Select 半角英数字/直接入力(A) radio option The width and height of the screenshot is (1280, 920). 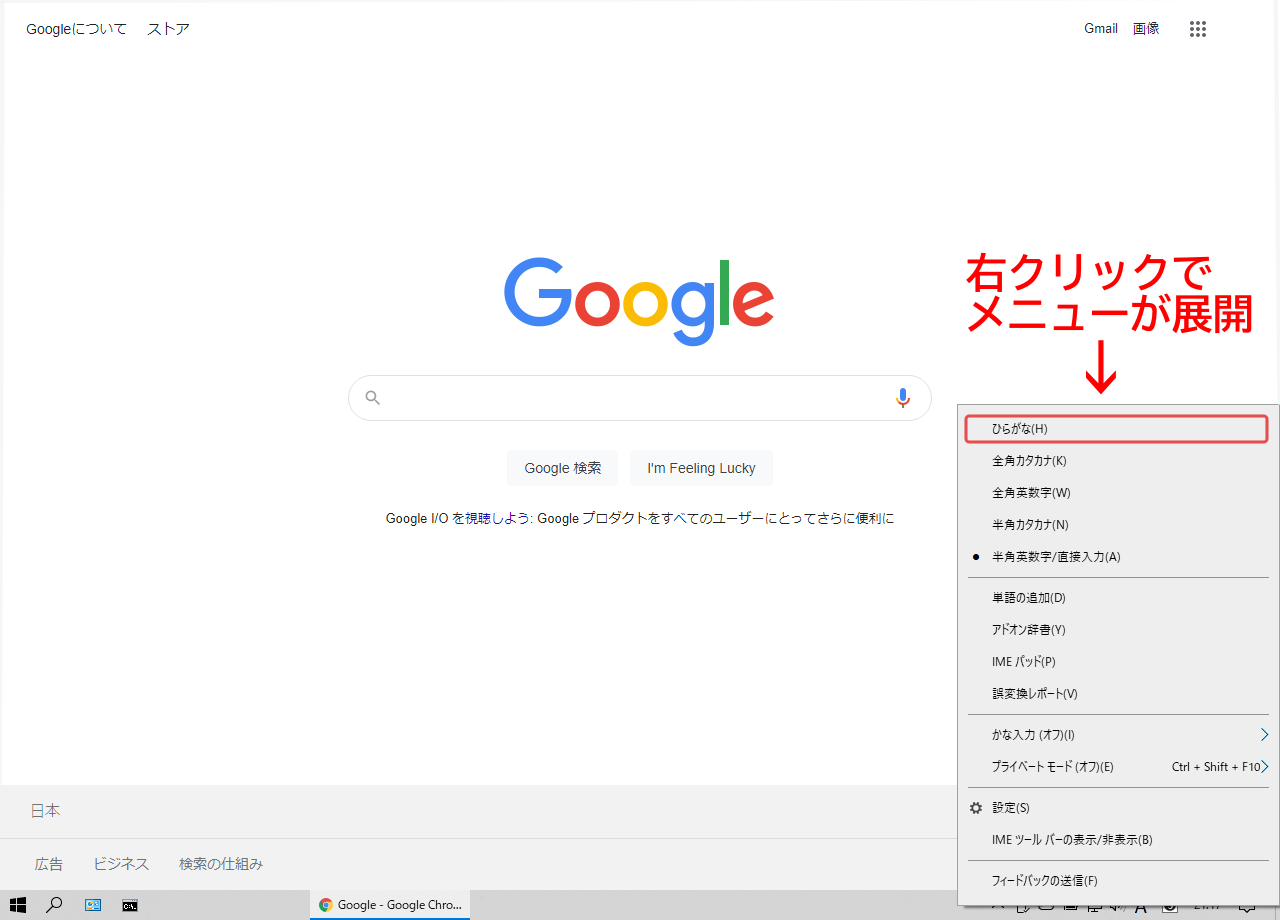pos(1118,557)
